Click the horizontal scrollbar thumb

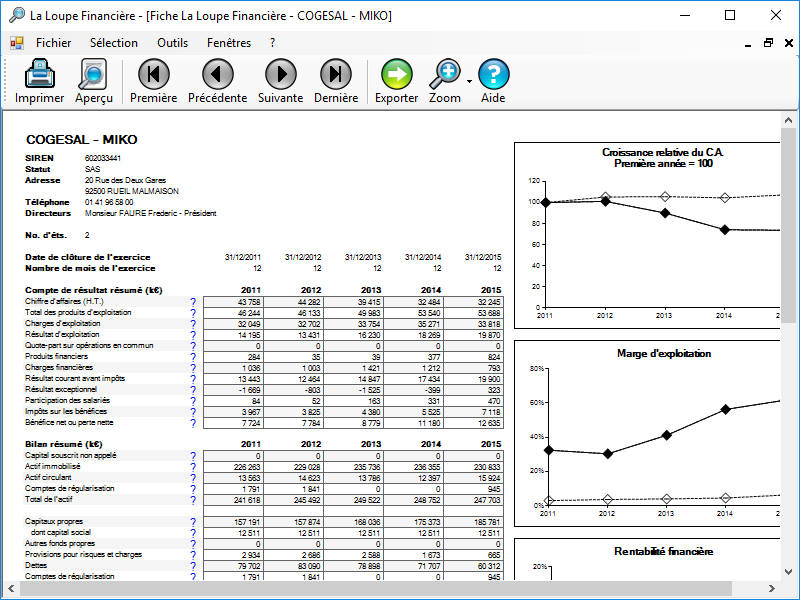click(x=376, y=588)
